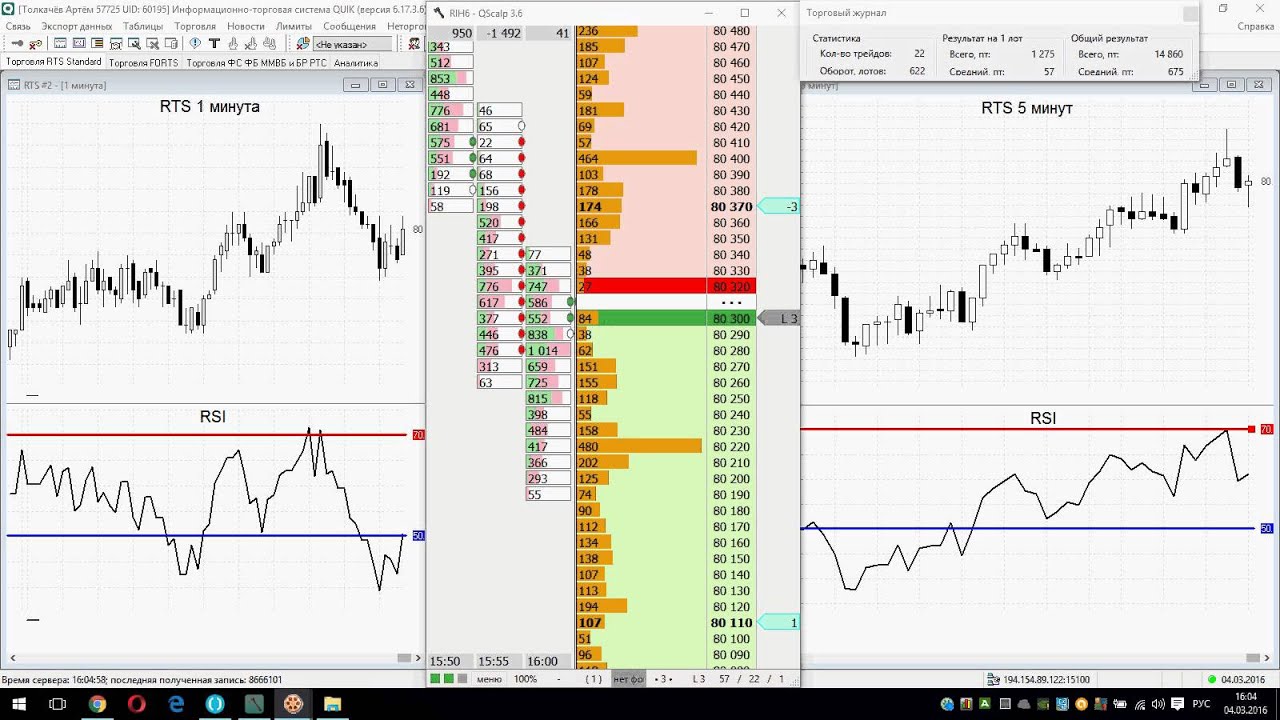Click the second green square in QScalp status bar
Screen dimensions: 1280x720
(448, 679)
